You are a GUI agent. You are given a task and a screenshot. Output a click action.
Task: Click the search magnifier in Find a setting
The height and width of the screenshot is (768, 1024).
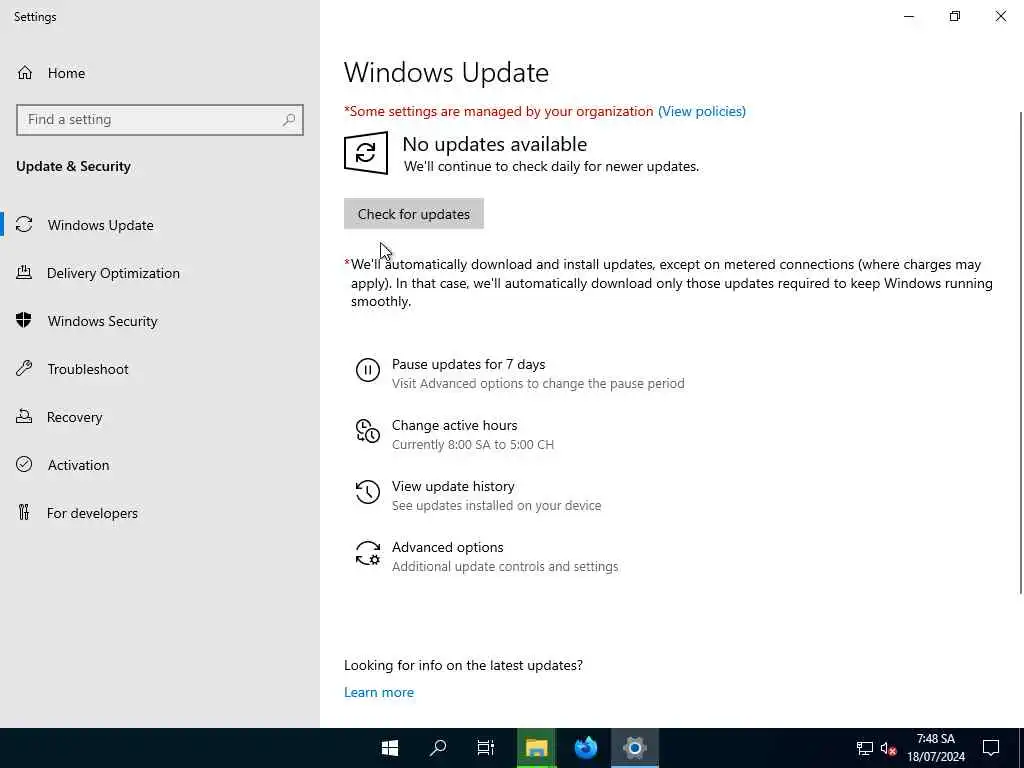(x=289, y=120)
